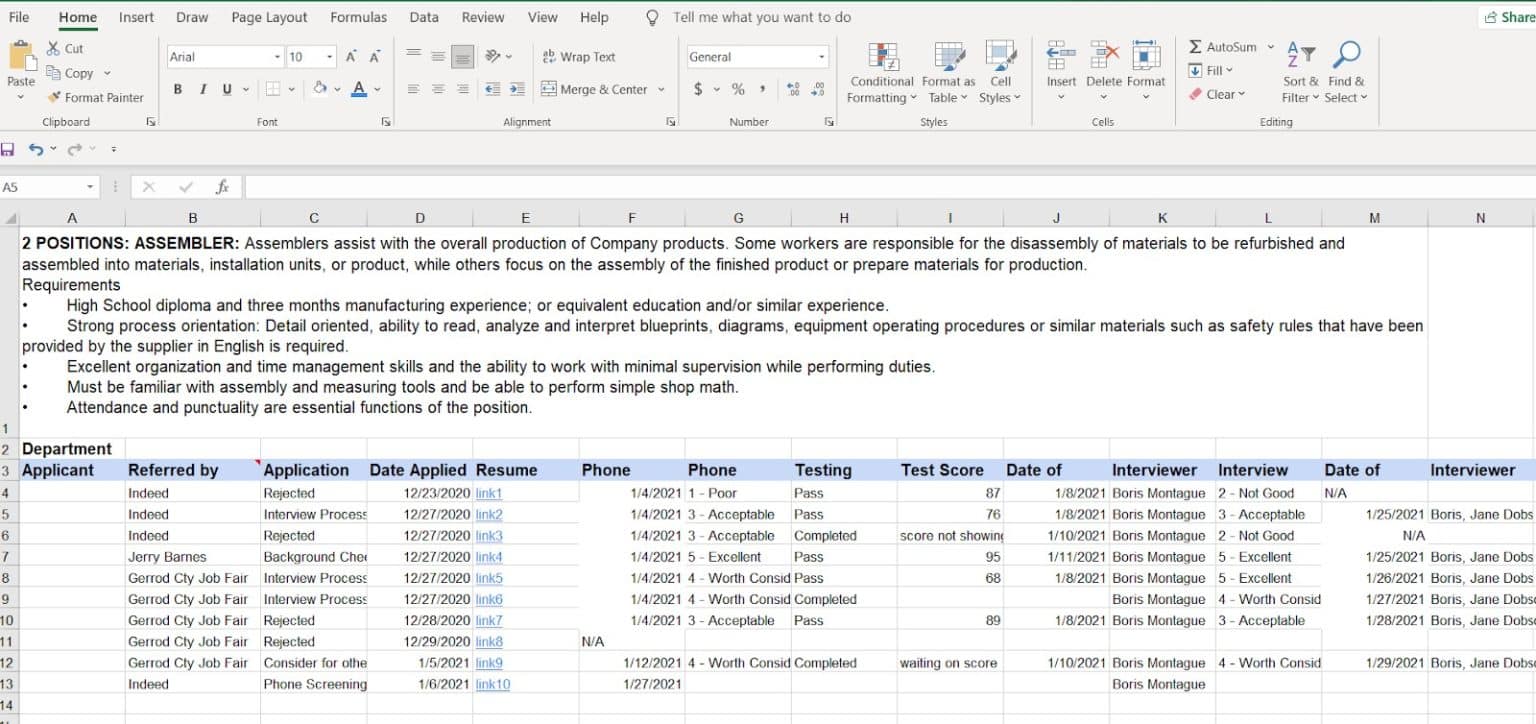Open Sort & Filter options
This screenshot has height=724, width=1536.
1299,70
